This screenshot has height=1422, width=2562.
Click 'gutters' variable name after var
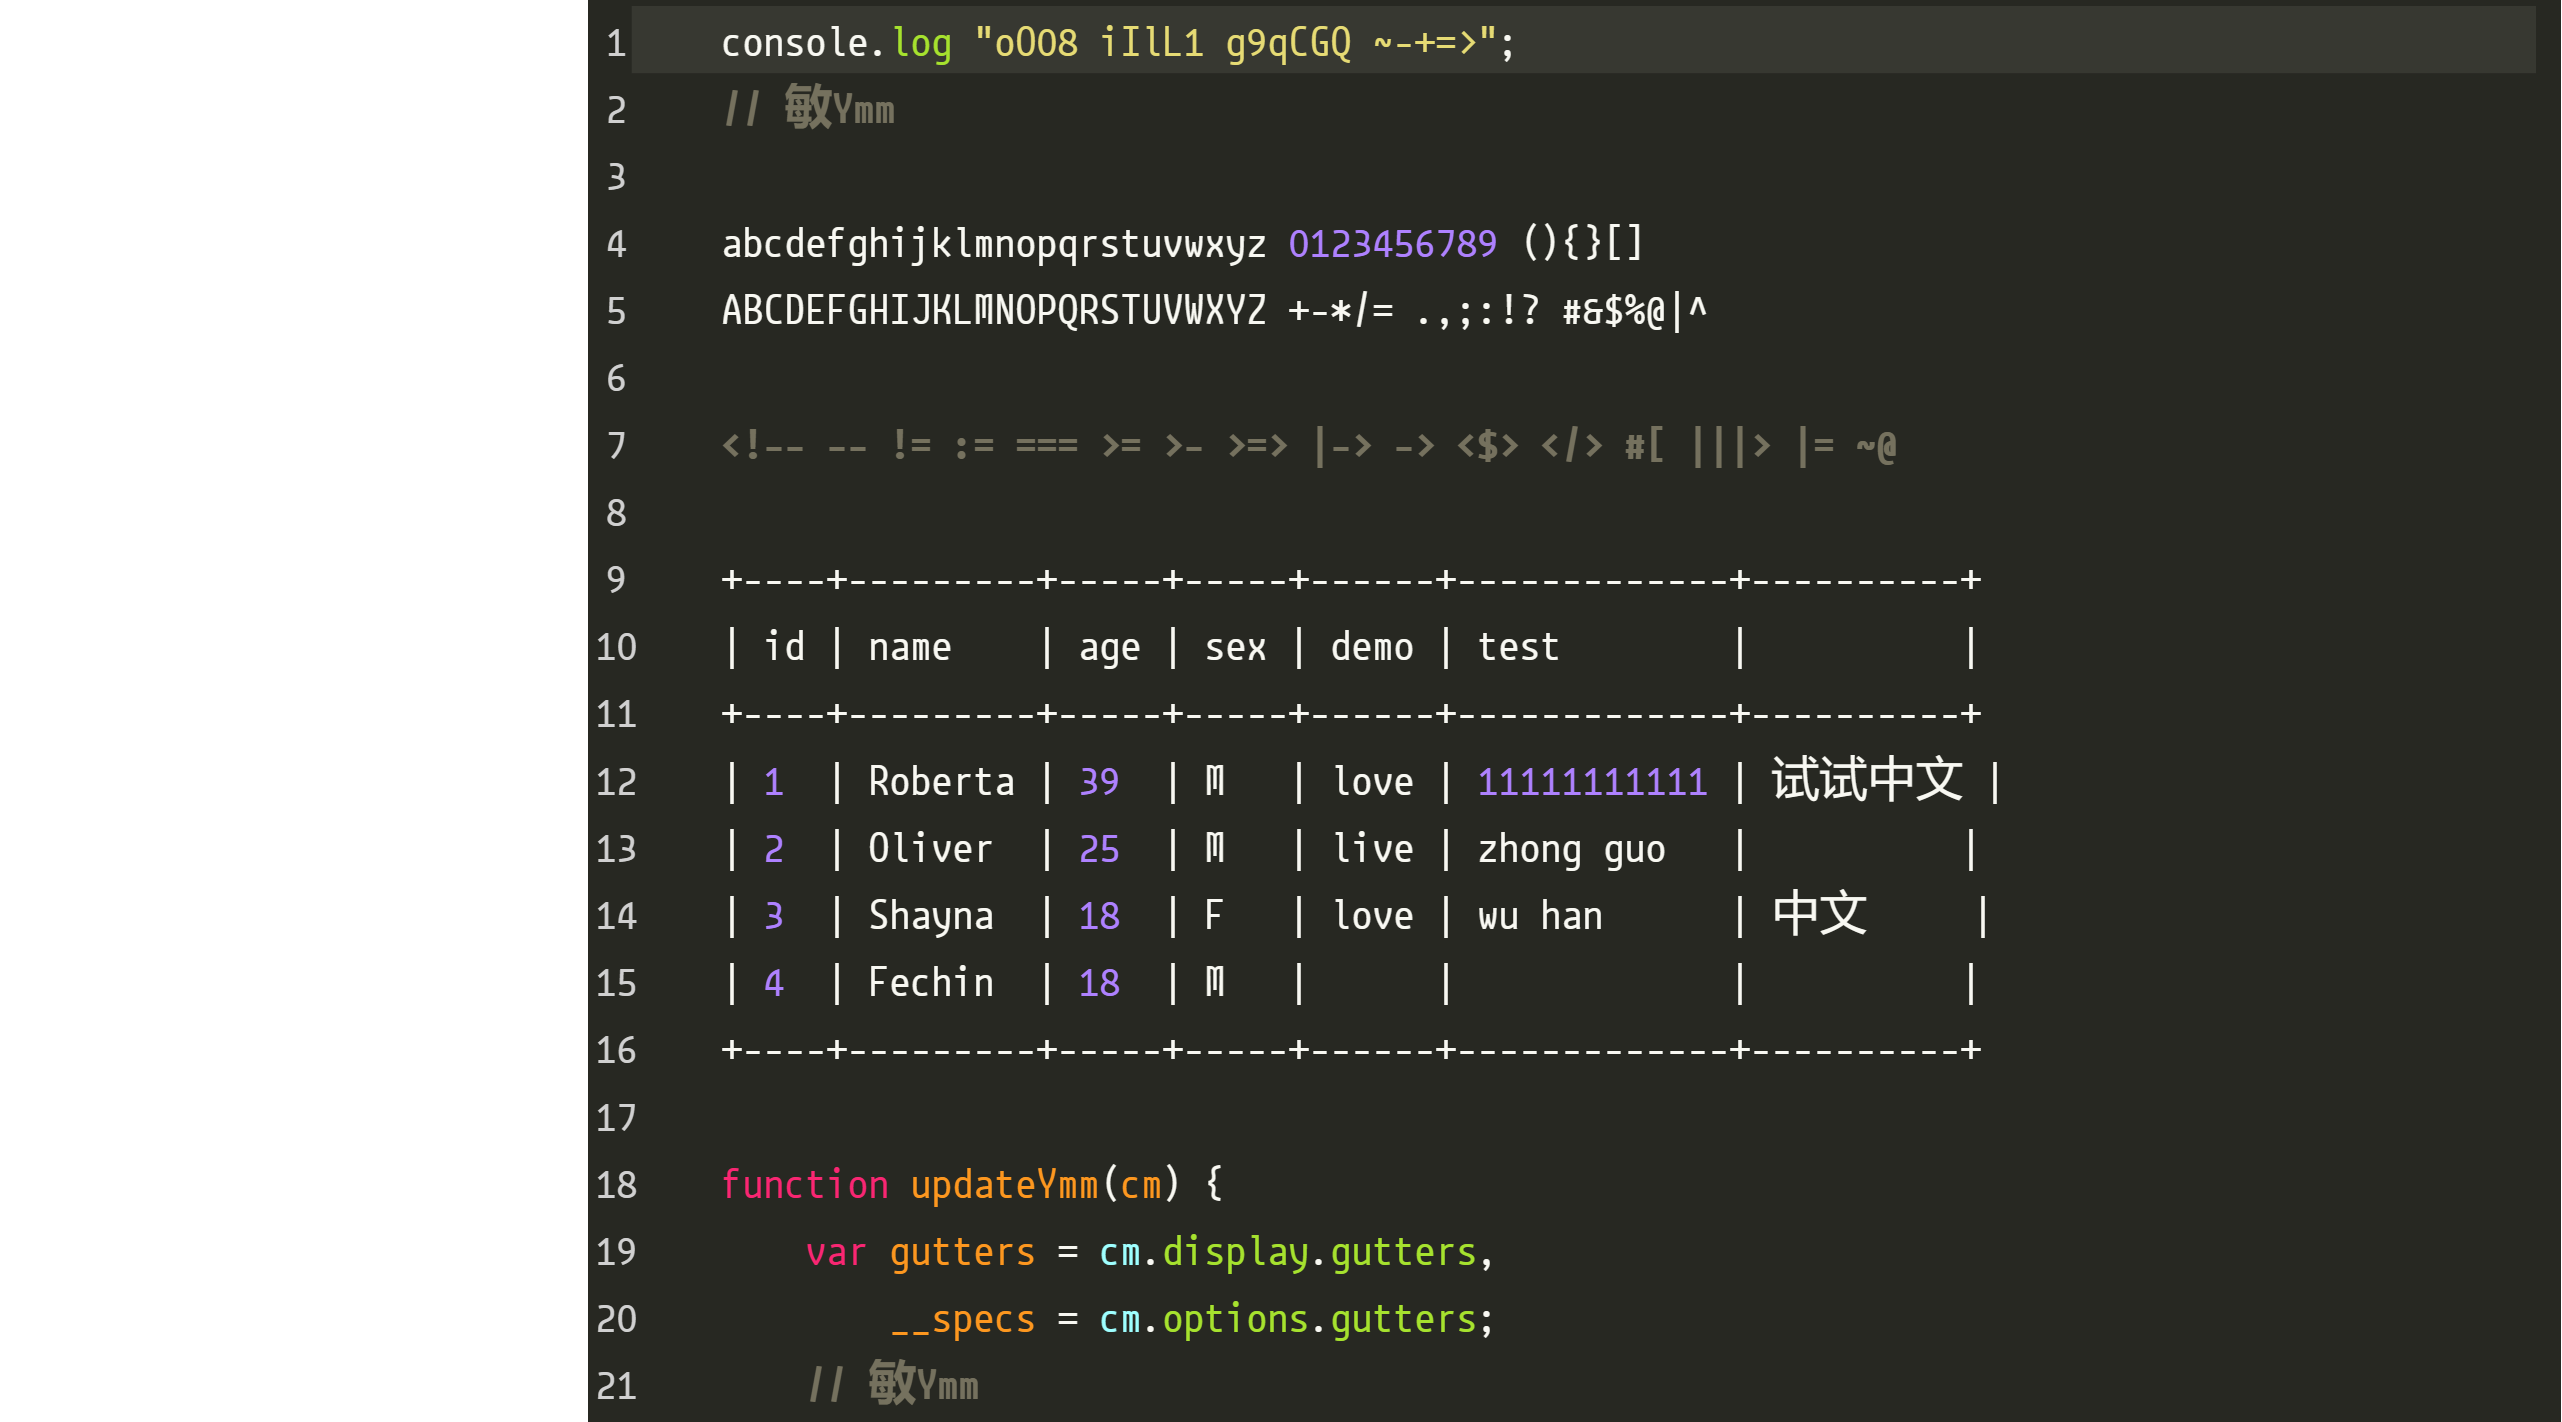[x=962, y=1253]
